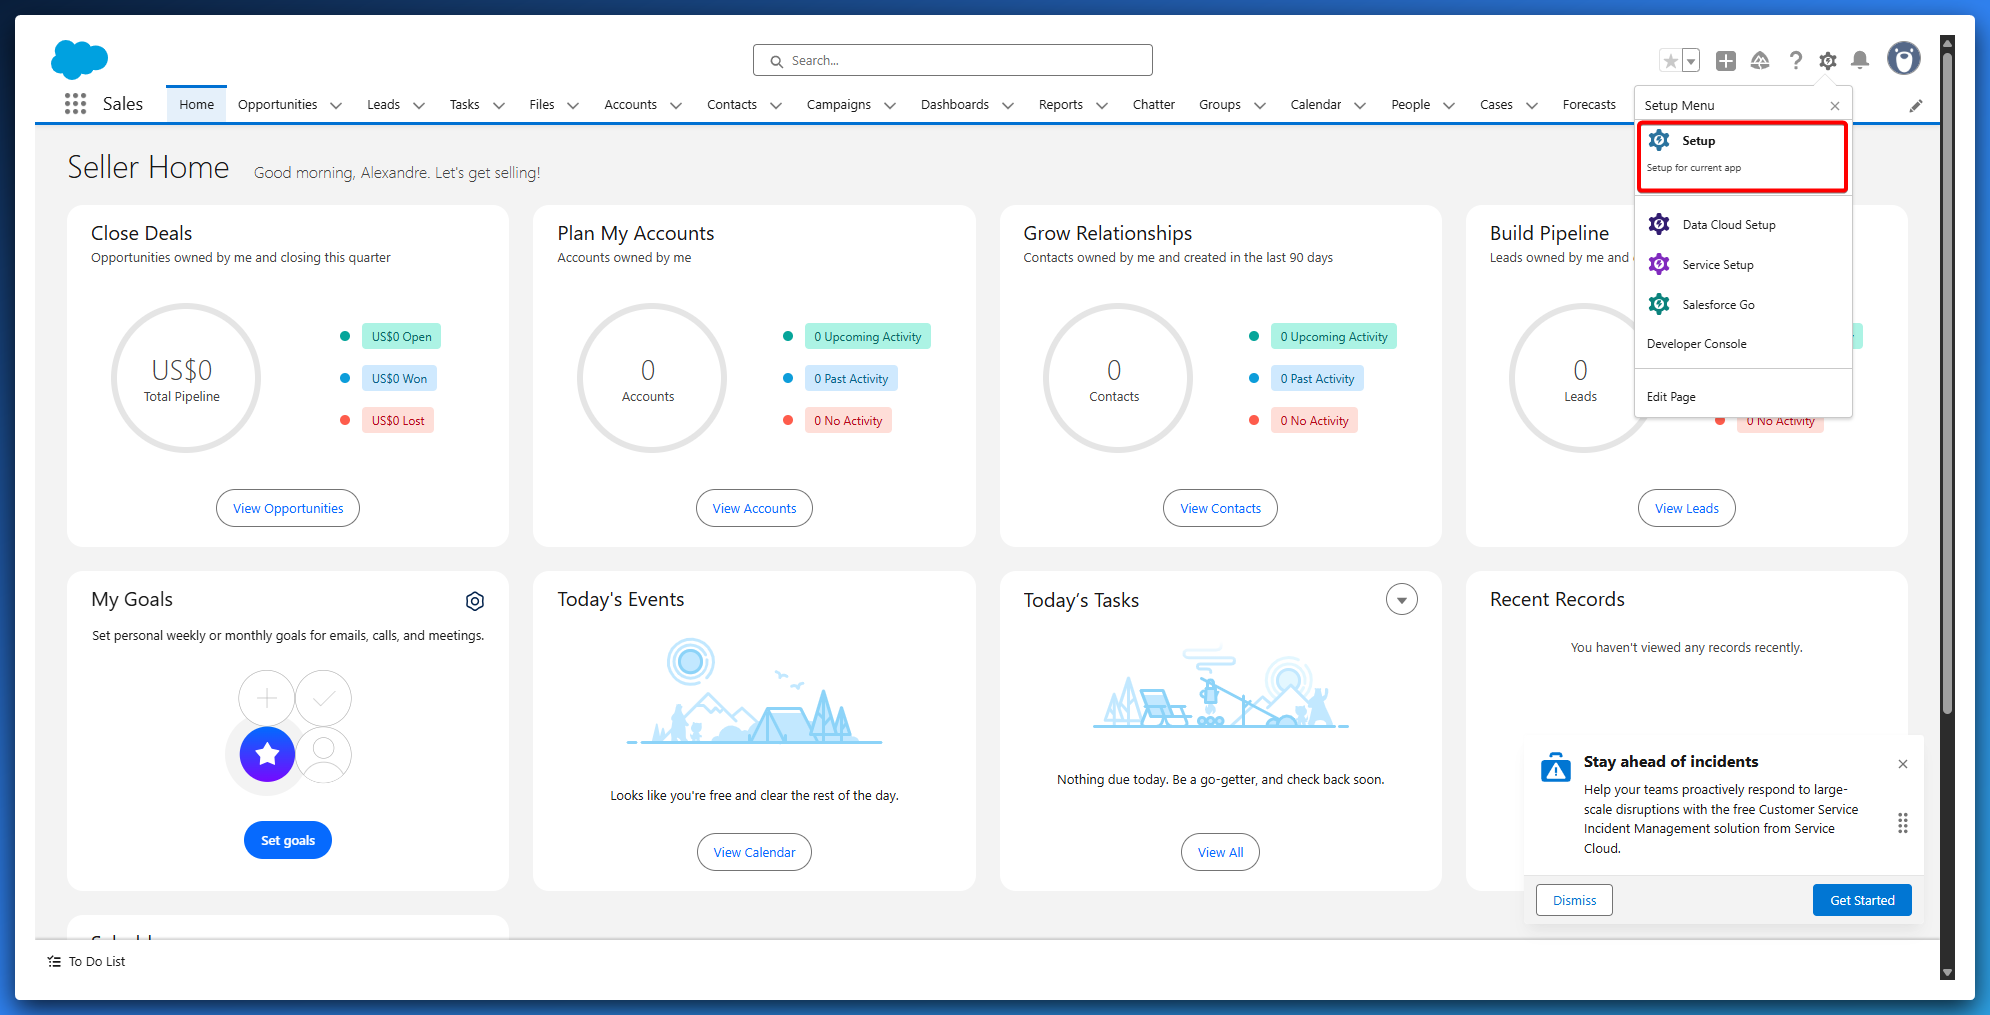Screen dimensions: 1990x1015
Task: Open Data Cloud Setup
Action: click(1742, 225)
